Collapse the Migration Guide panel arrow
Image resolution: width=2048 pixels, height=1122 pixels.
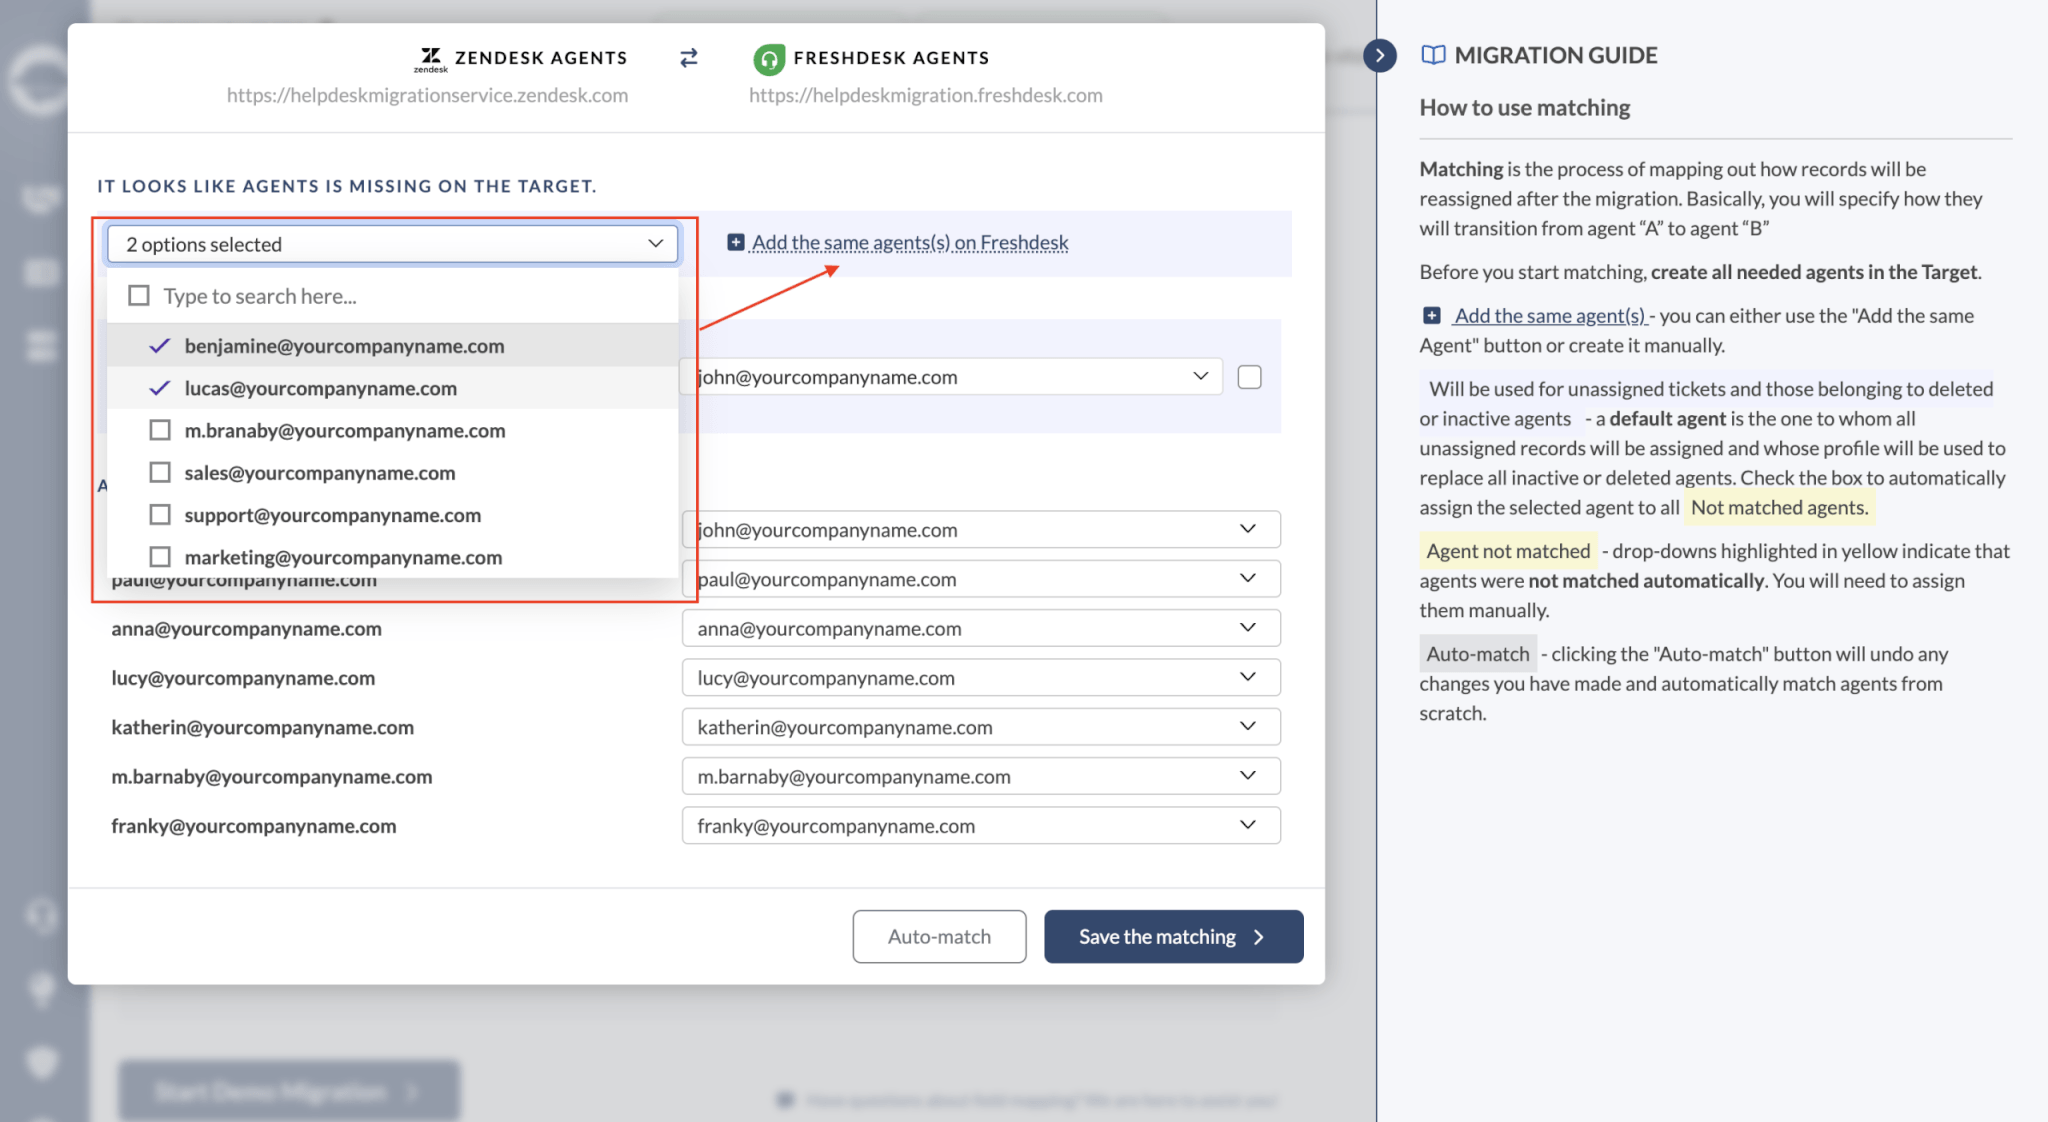(1380, 55)
